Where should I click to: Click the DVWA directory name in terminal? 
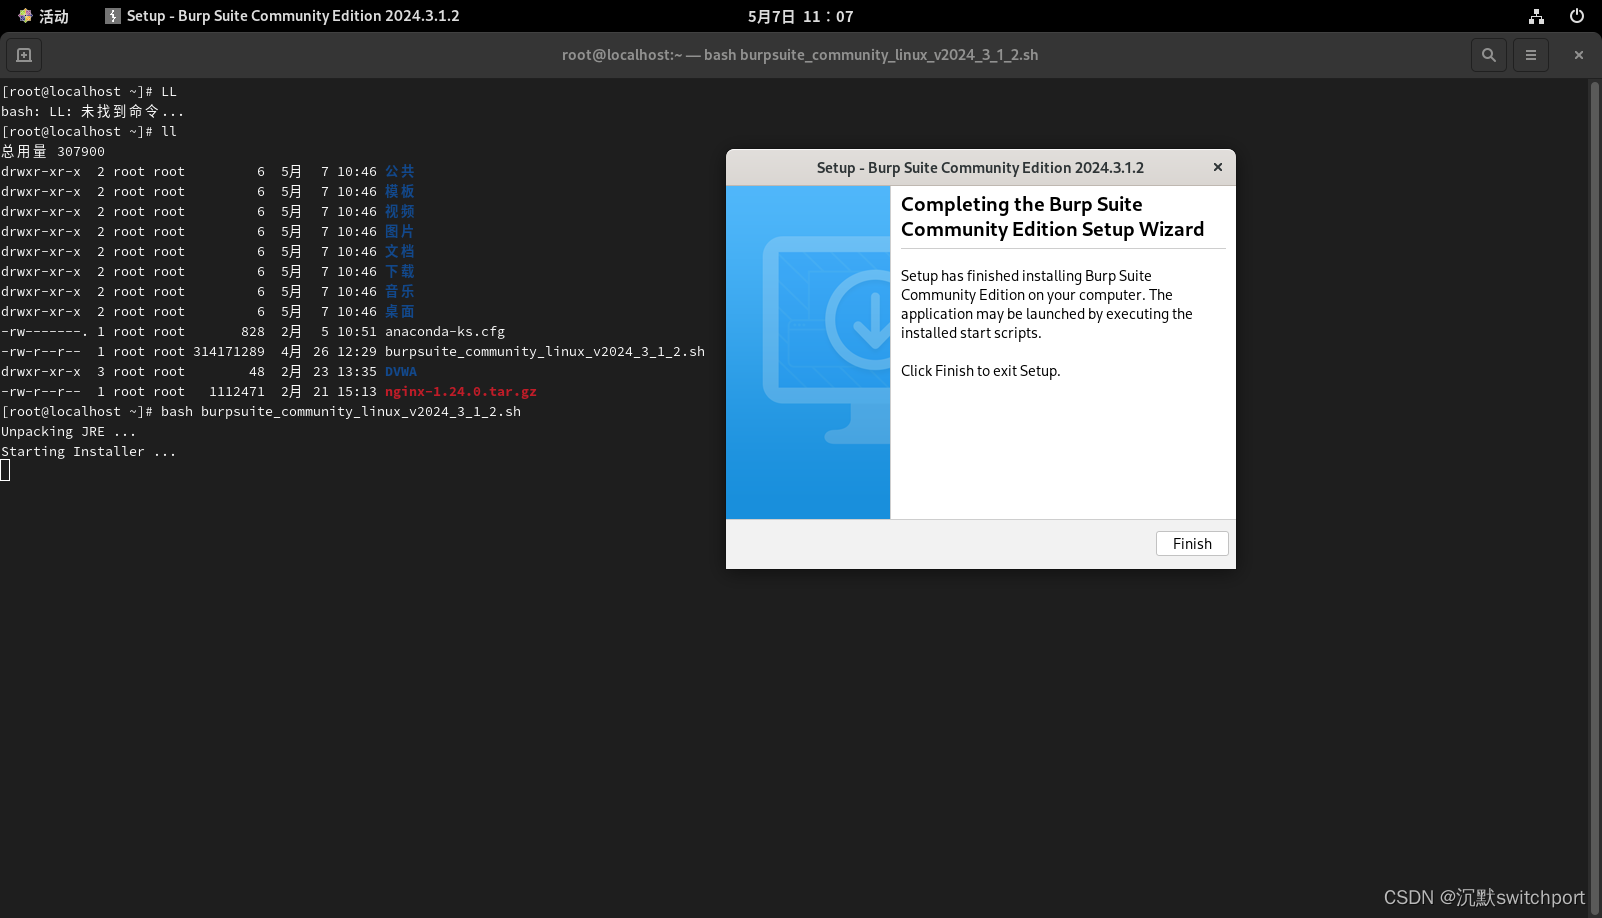point(401,371)
